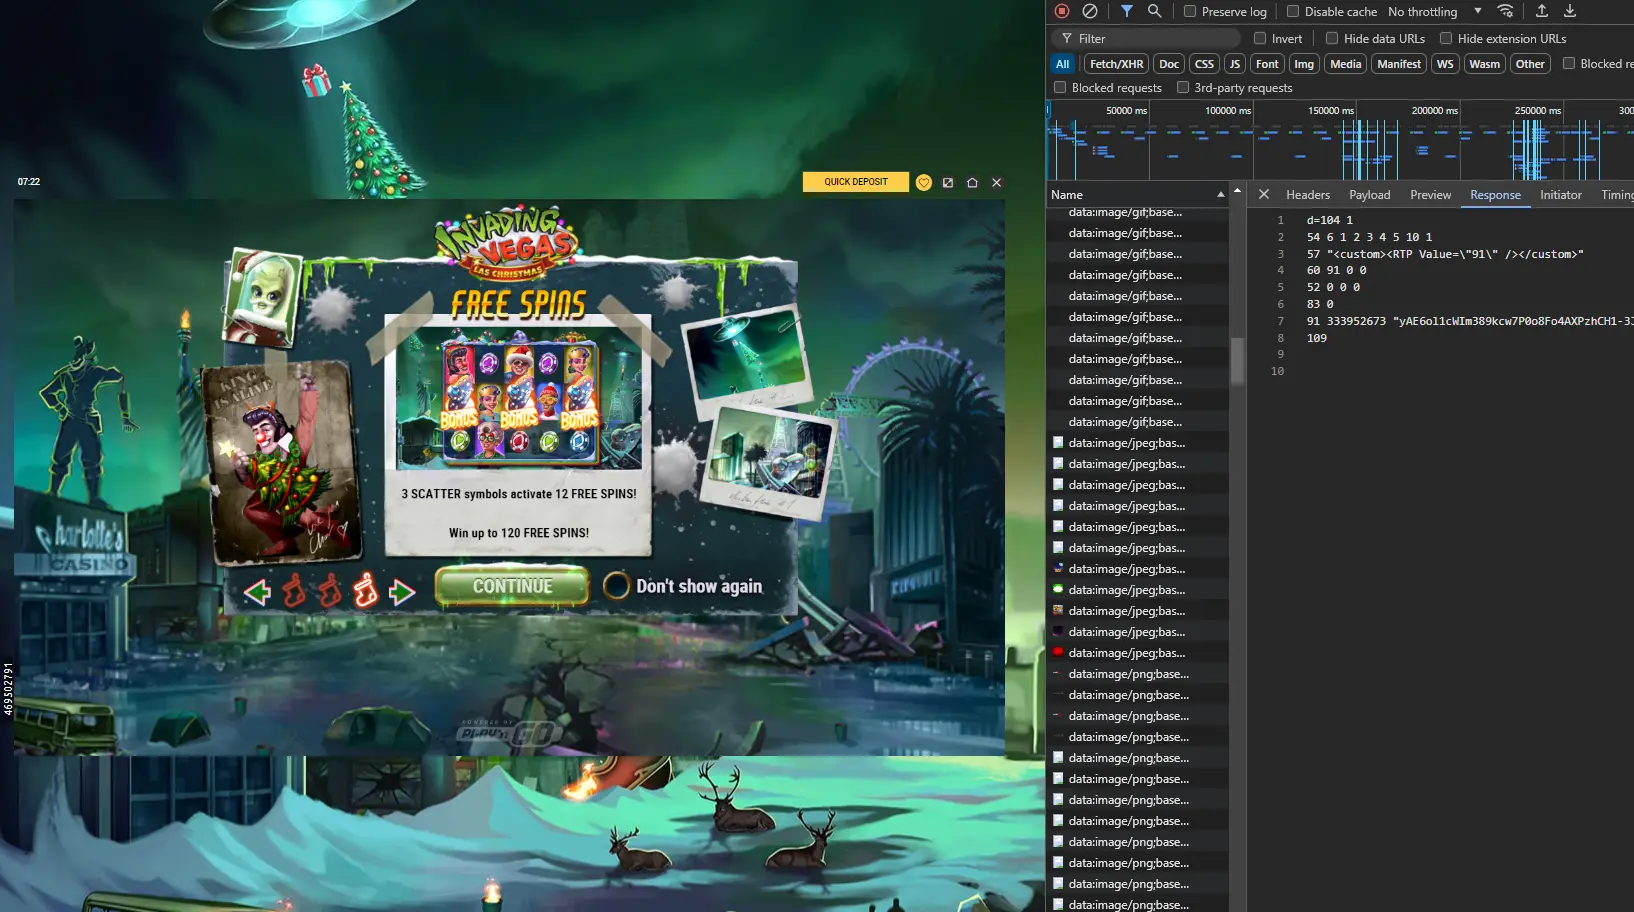1634x912 pixels.
Task: Toggle Hide data URLs checkbox
Action: 1332,38
